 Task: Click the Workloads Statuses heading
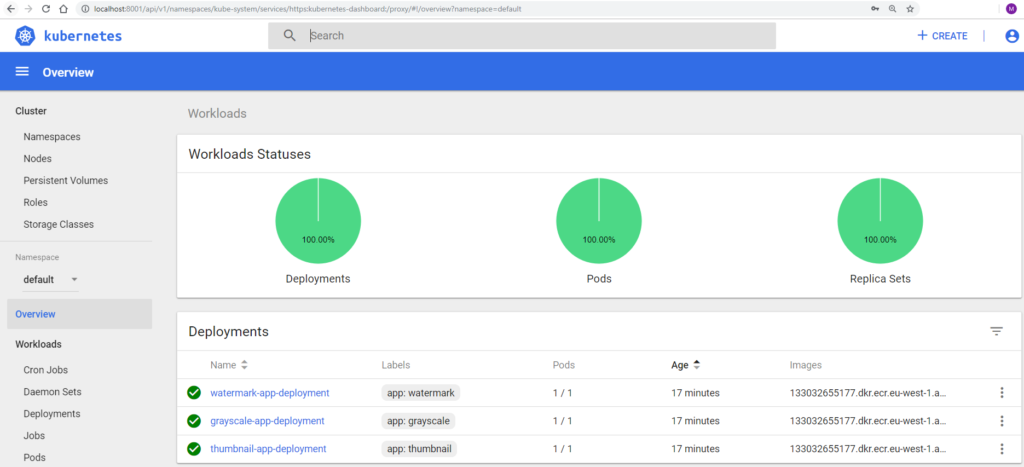point(249,155)
